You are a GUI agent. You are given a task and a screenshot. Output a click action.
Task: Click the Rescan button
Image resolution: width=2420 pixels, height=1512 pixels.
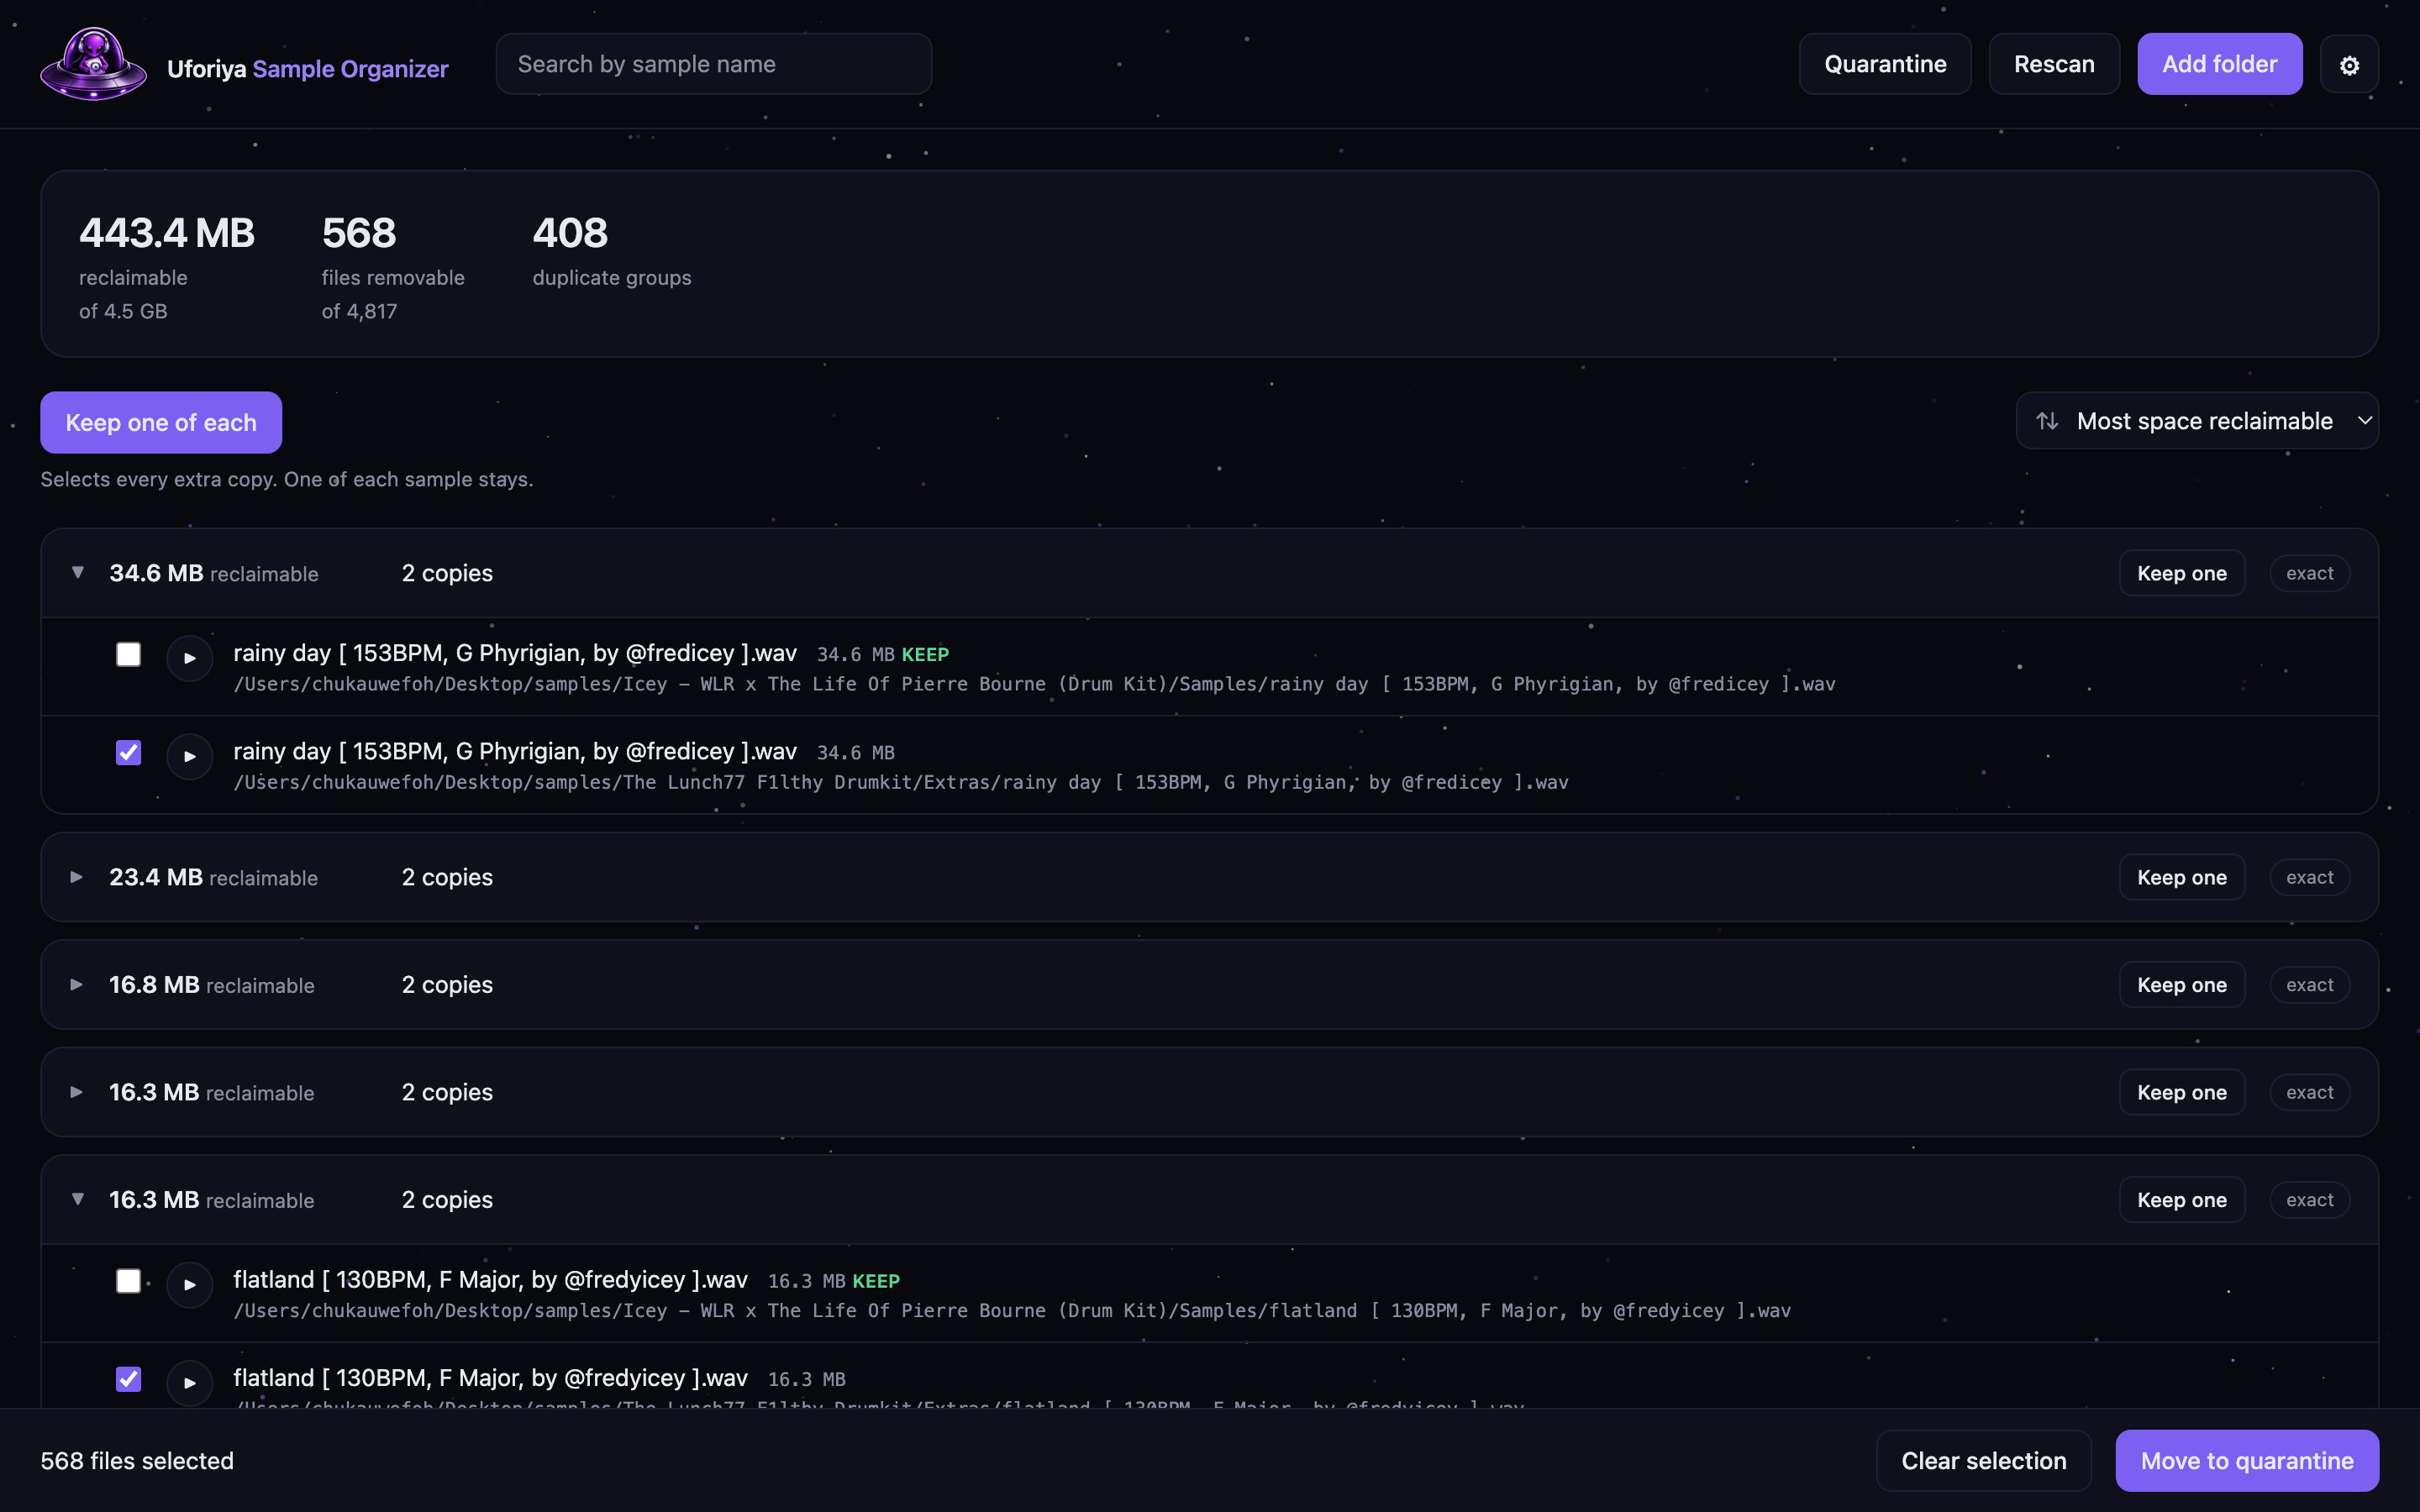click(x=2054, y=64)
